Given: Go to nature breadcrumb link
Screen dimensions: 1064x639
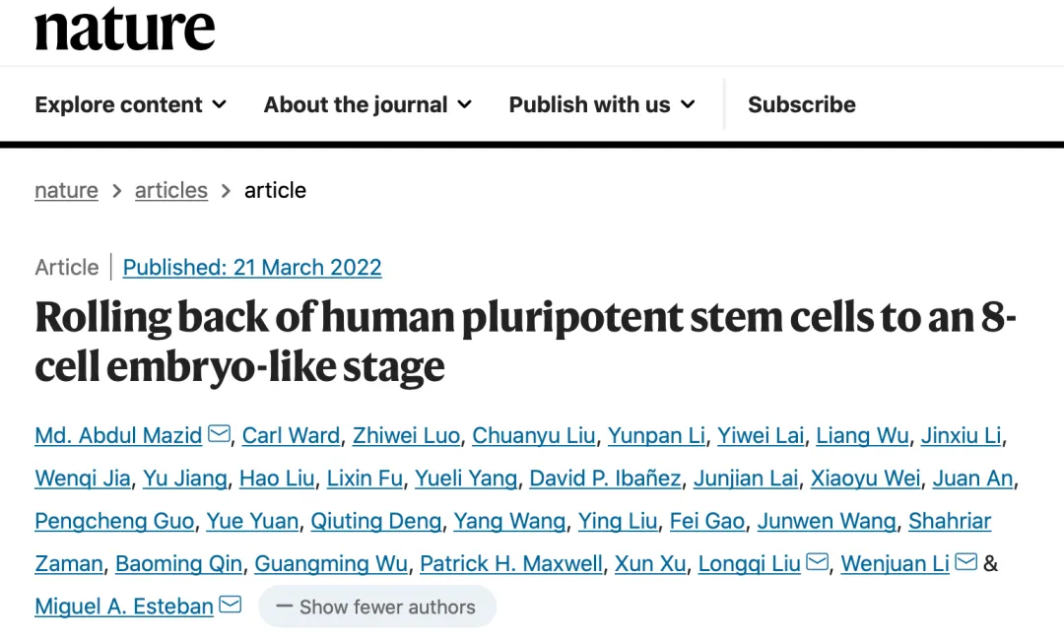Looking at the screenshot, I should tap(66, 190).
